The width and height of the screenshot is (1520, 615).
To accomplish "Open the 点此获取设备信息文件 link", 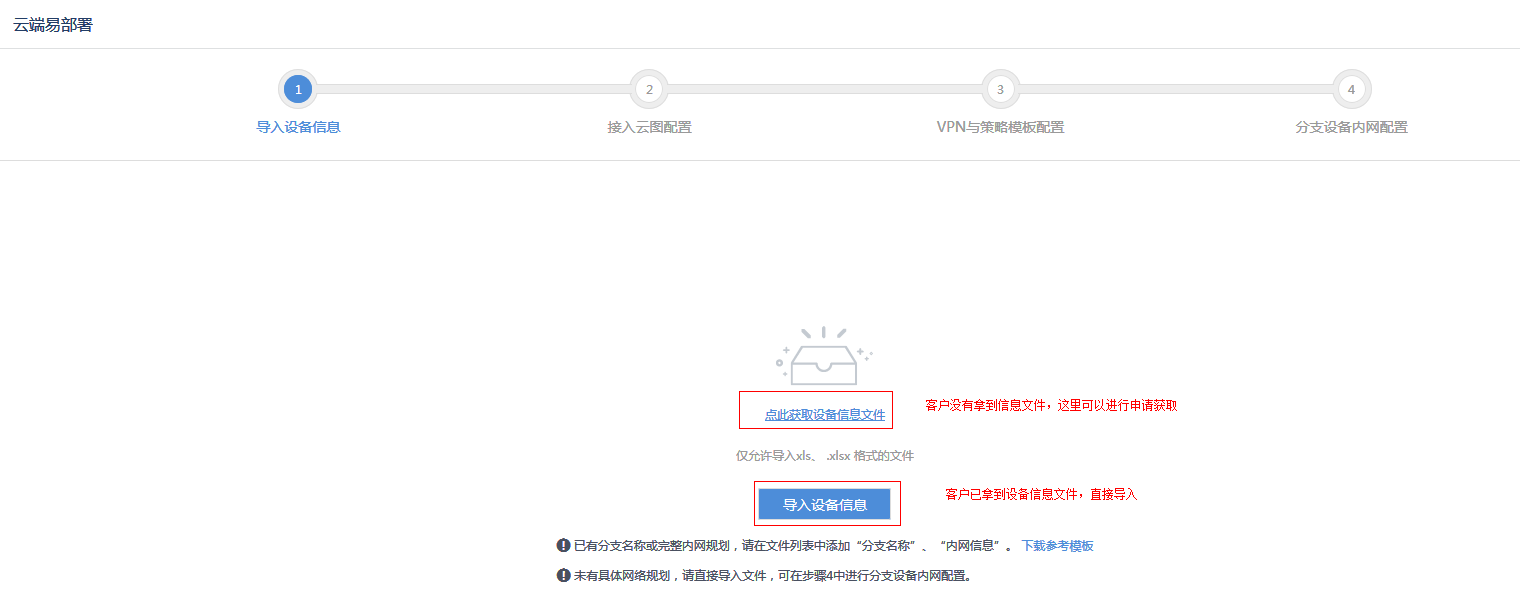I will coord(825,415).
